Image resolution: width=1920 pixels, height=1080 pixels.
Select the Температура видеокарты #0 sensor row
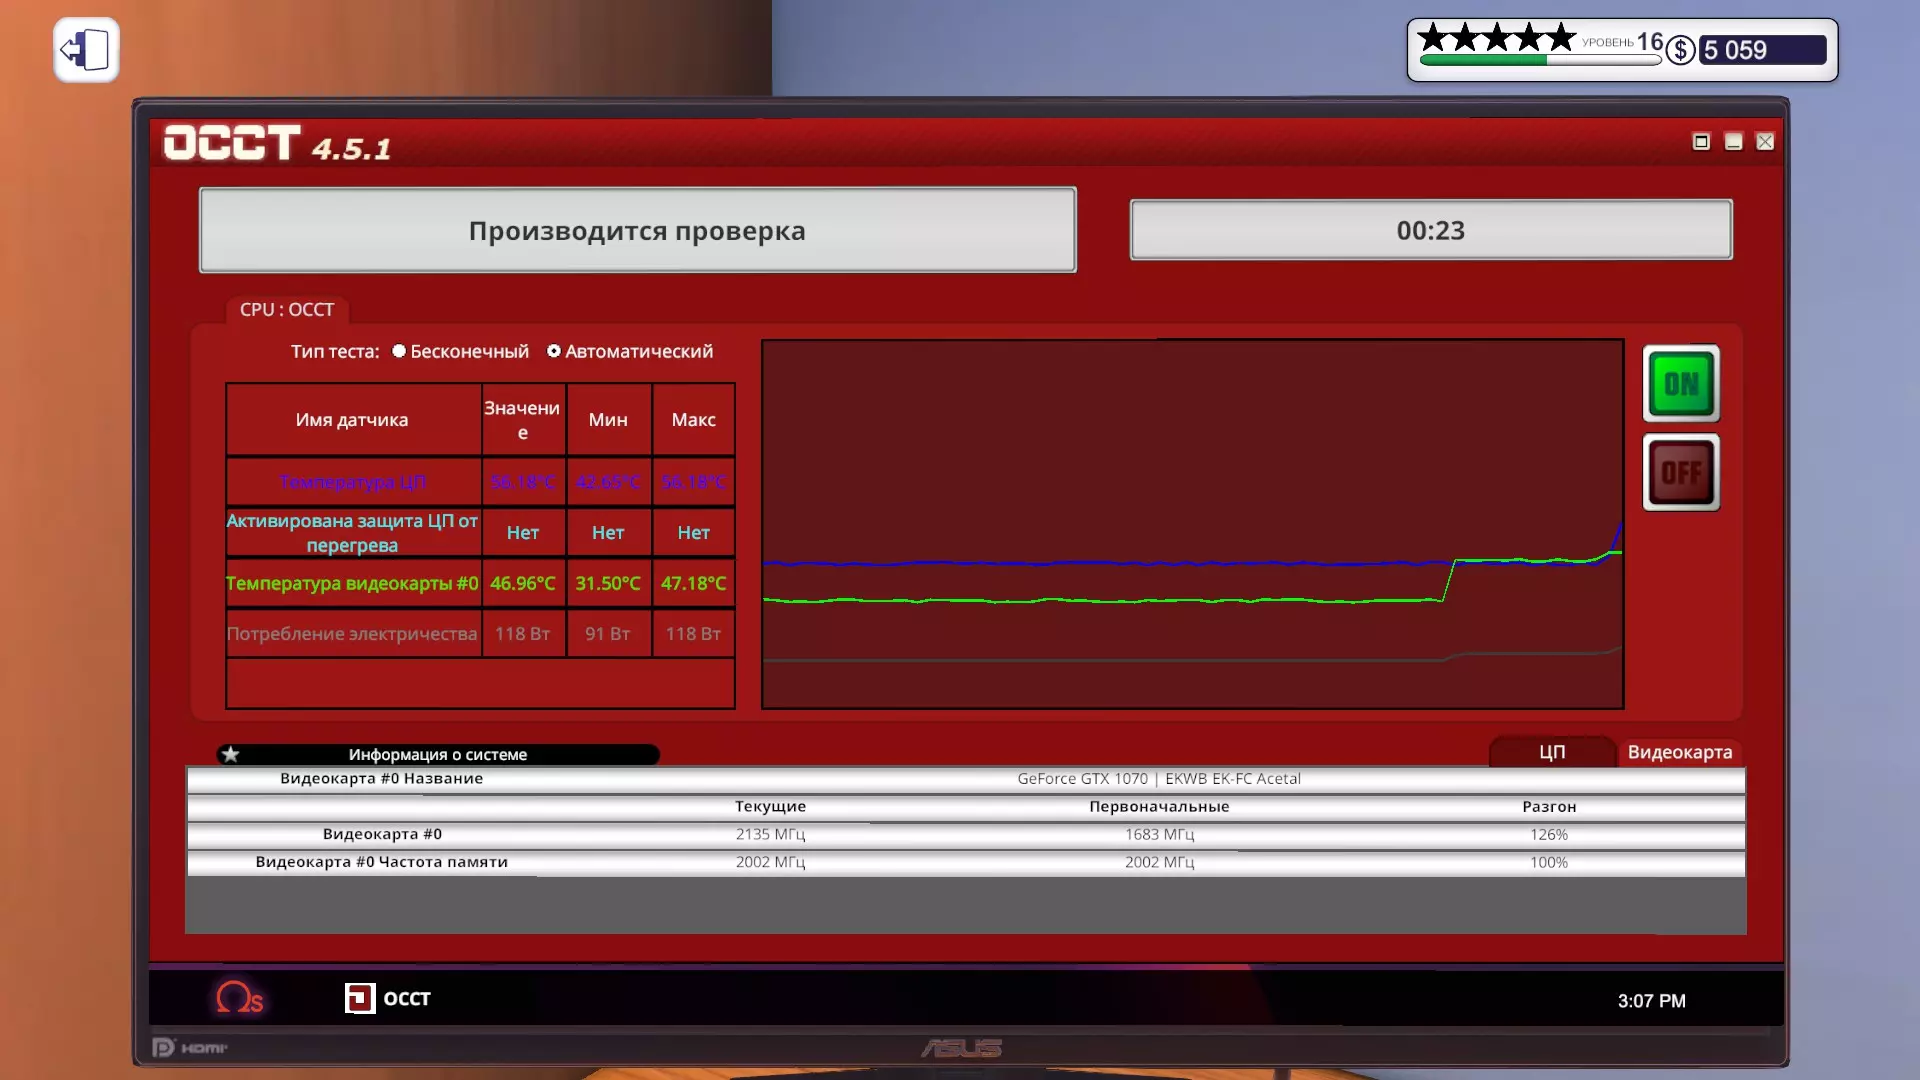pos(352,583)
